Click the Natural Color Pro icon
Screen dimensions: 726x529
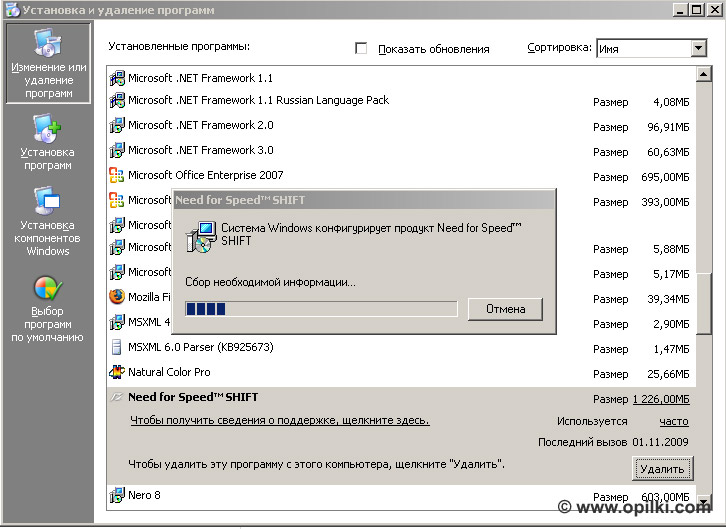pyautogui.click(x=117, y=372)
